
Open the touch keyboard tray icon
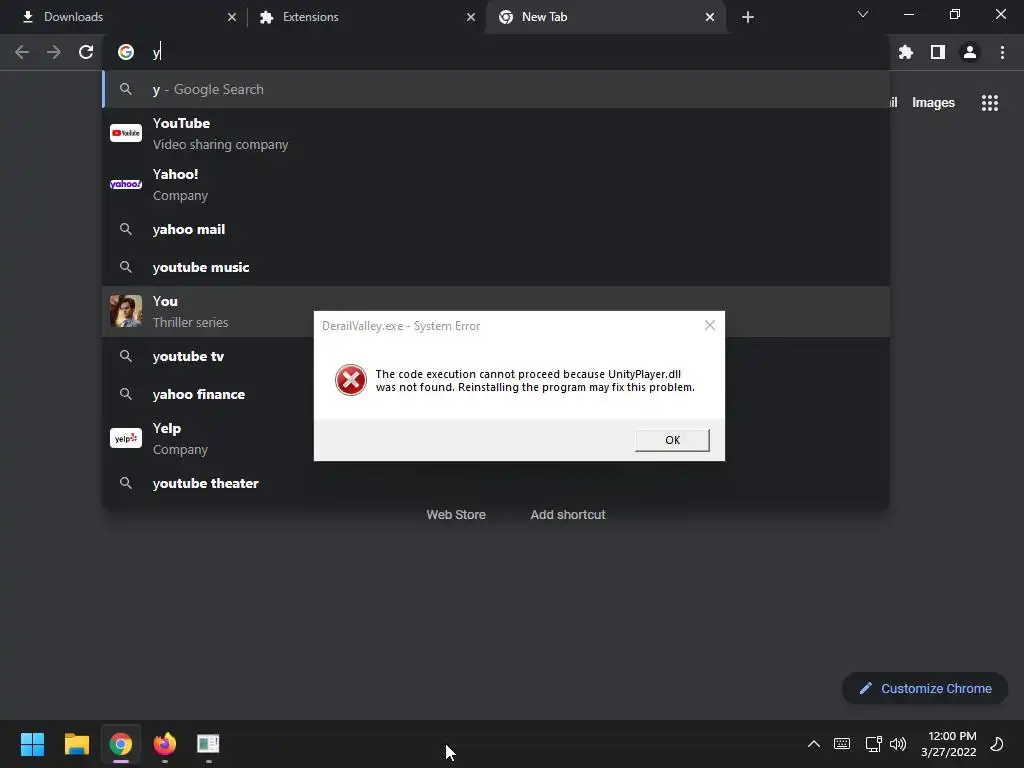[x=842, y=744]
